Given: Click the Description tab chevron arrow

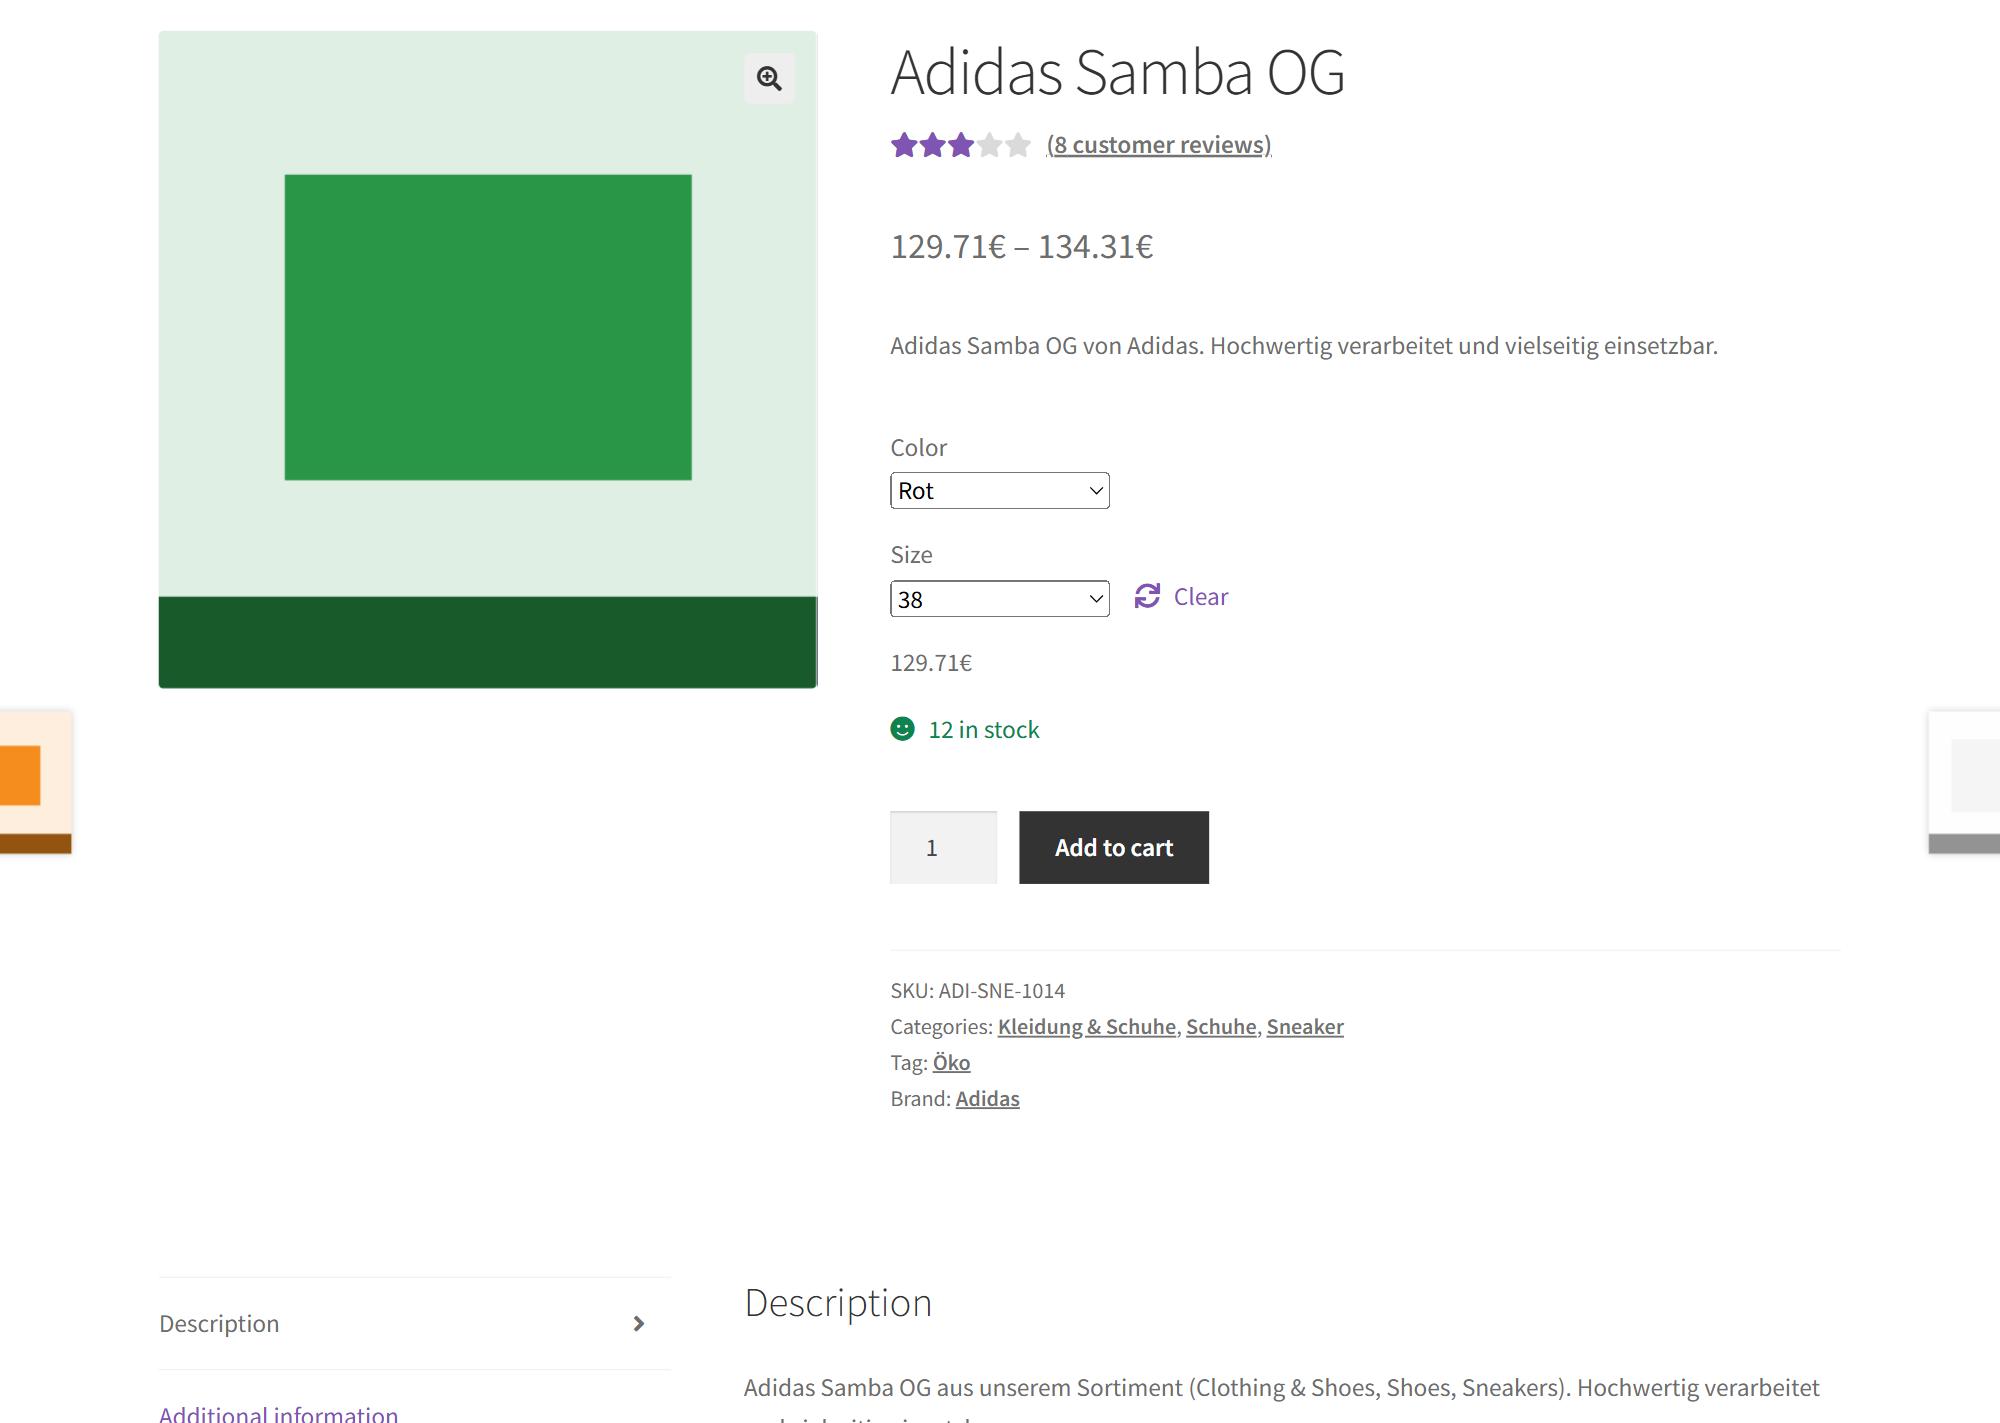Looking at the screenshot, I should click(639, 1324).
